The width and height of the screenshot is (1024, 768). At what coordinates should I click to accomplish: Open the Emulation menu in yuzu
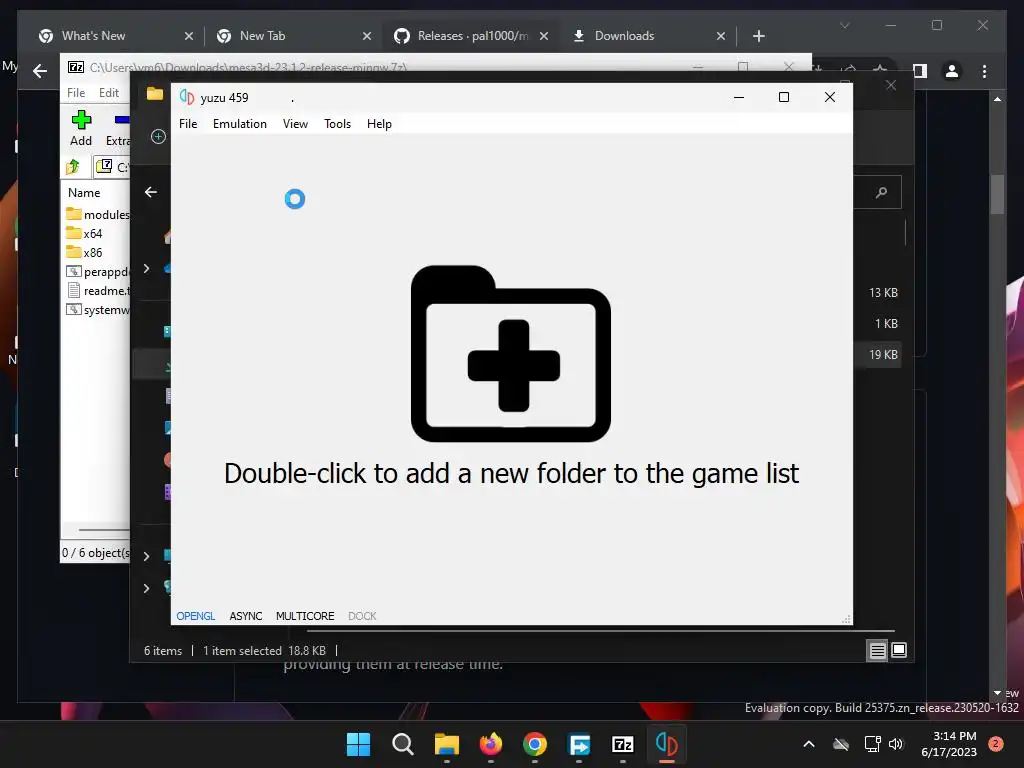(x=240, y=123)
